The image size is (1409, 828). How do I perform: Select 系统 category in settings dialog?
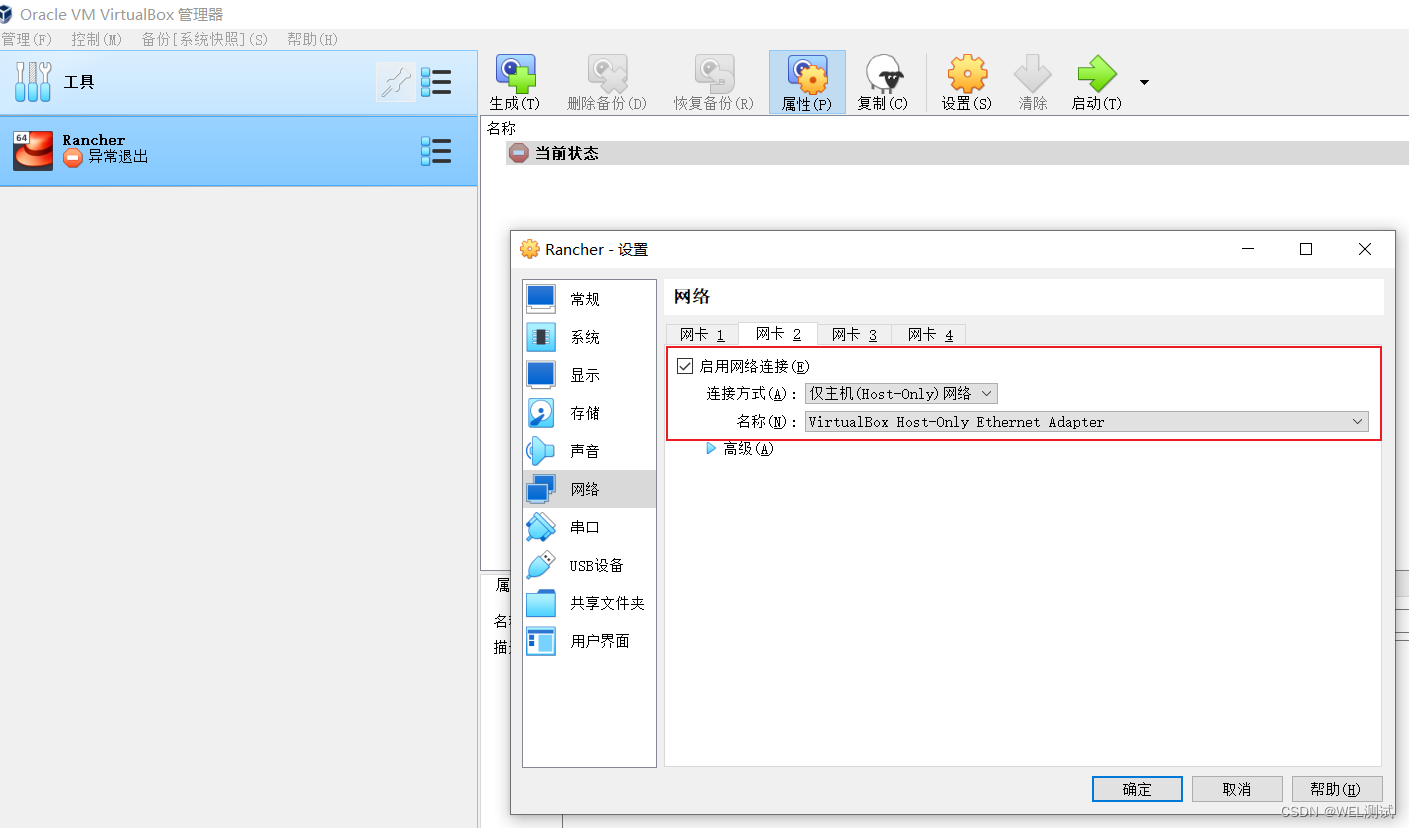click(x=589, y=337)
